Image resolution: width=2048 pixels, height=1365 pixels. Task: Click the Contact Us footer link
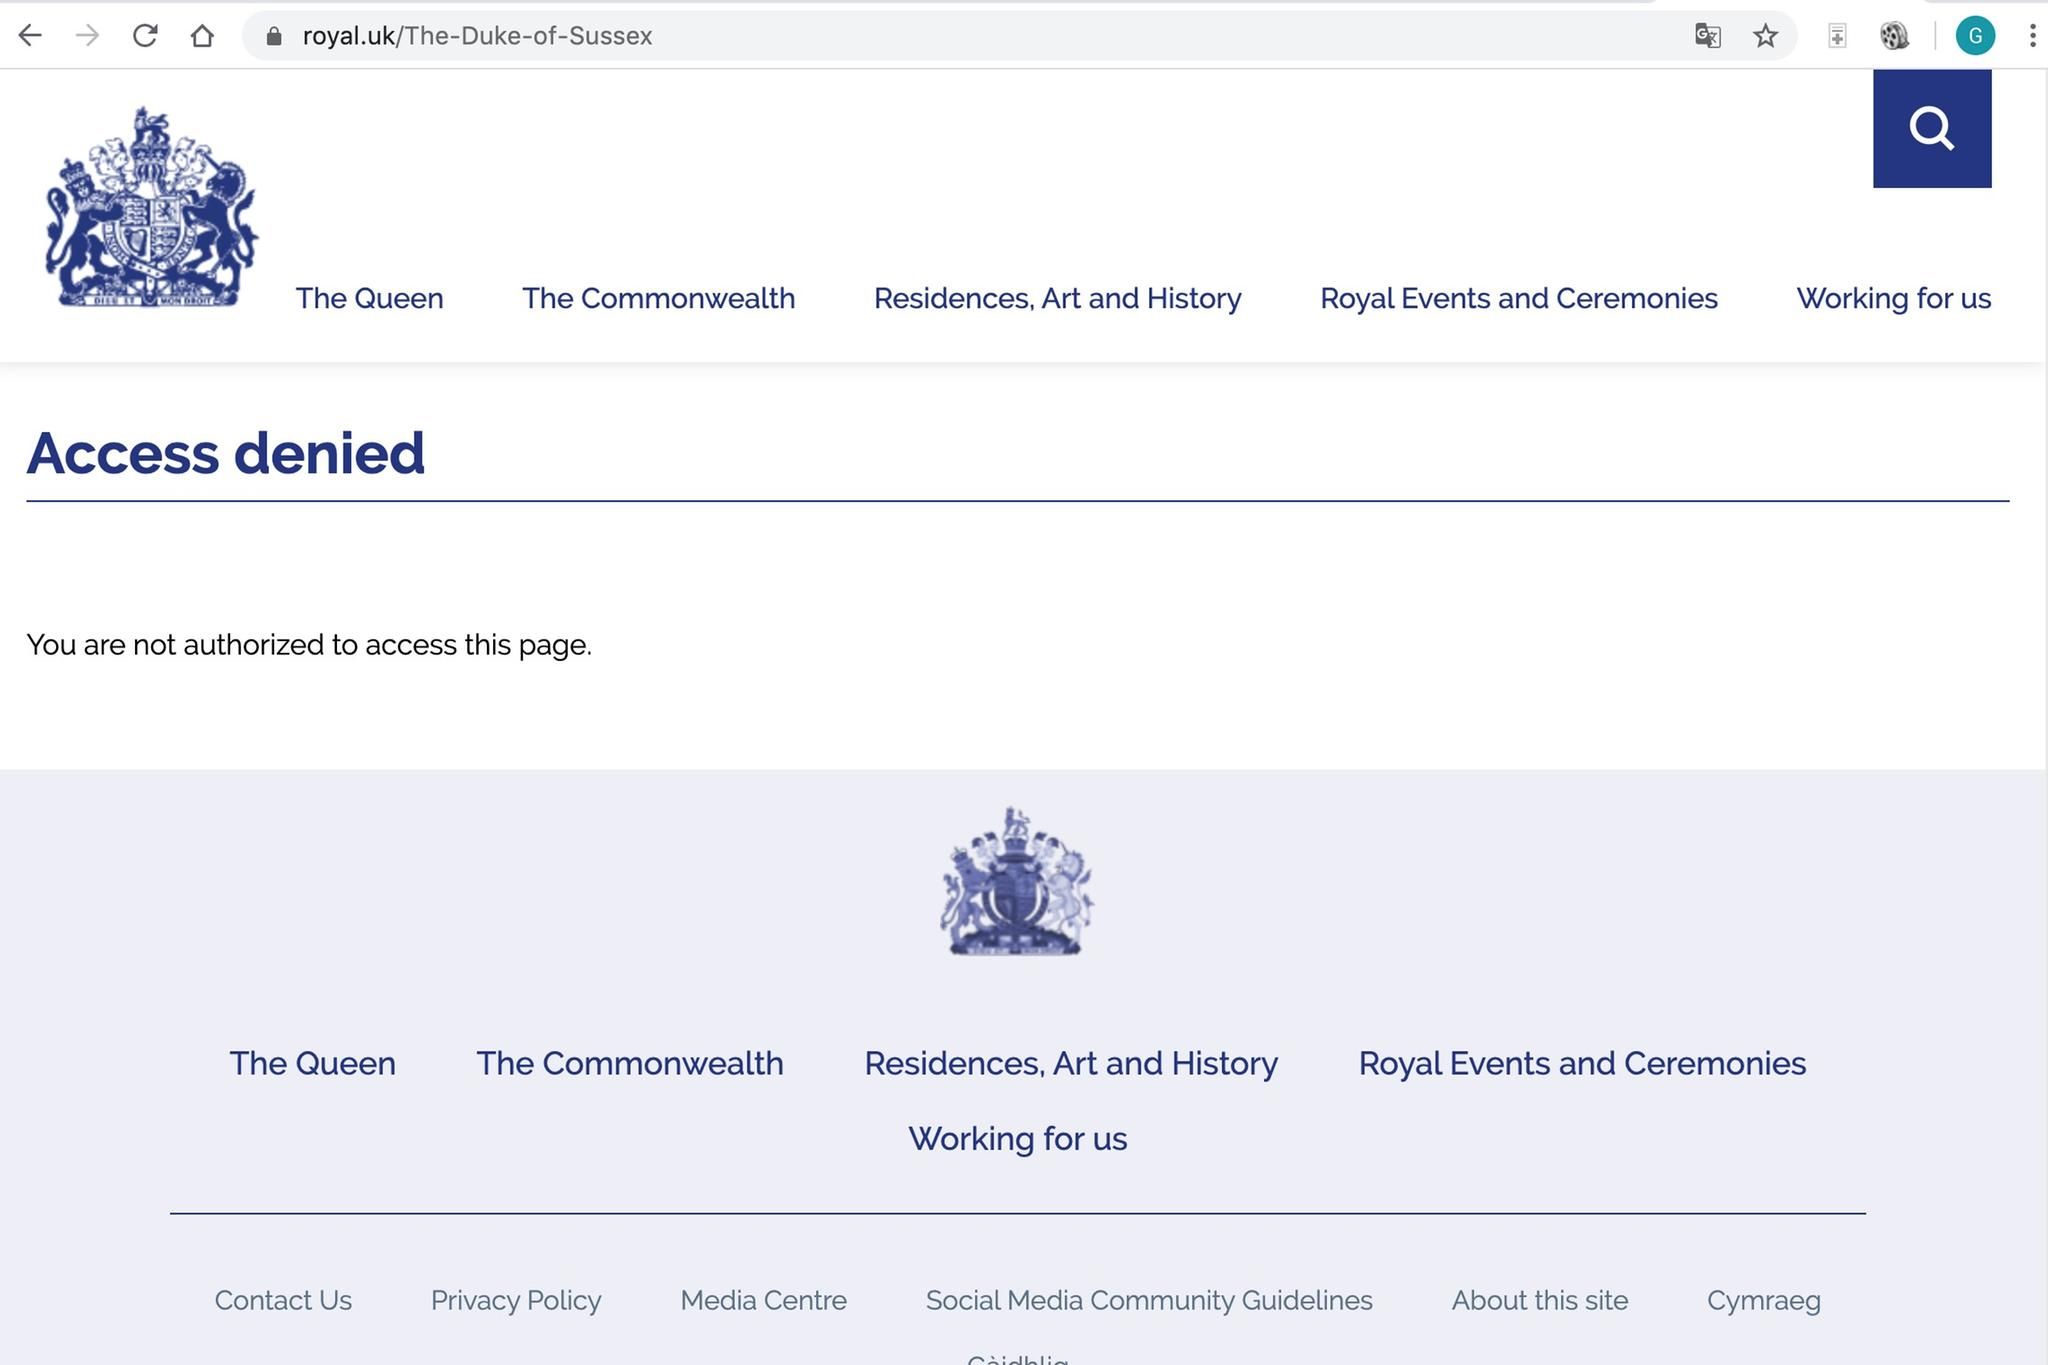tap(283, 1300)
